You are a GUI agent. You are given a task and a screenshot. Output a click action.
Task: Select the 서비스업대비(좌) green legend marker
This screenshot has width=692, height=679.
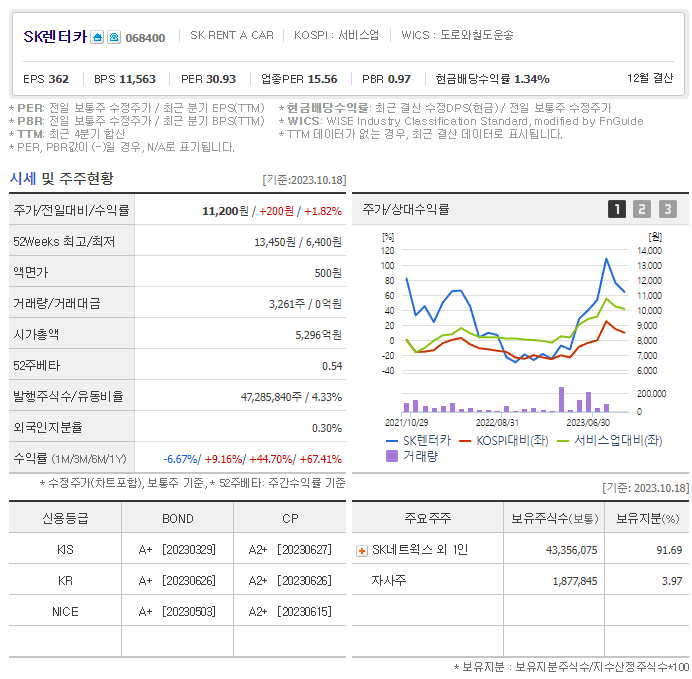[x=563, y=441]
